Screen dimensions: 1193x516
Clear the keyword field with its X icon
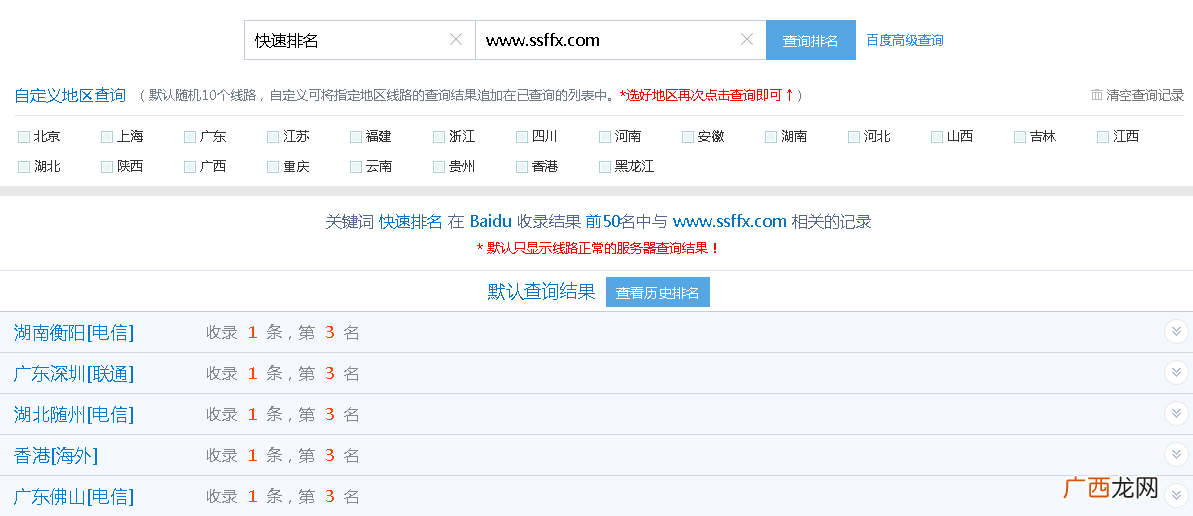(x=456, y=40)
